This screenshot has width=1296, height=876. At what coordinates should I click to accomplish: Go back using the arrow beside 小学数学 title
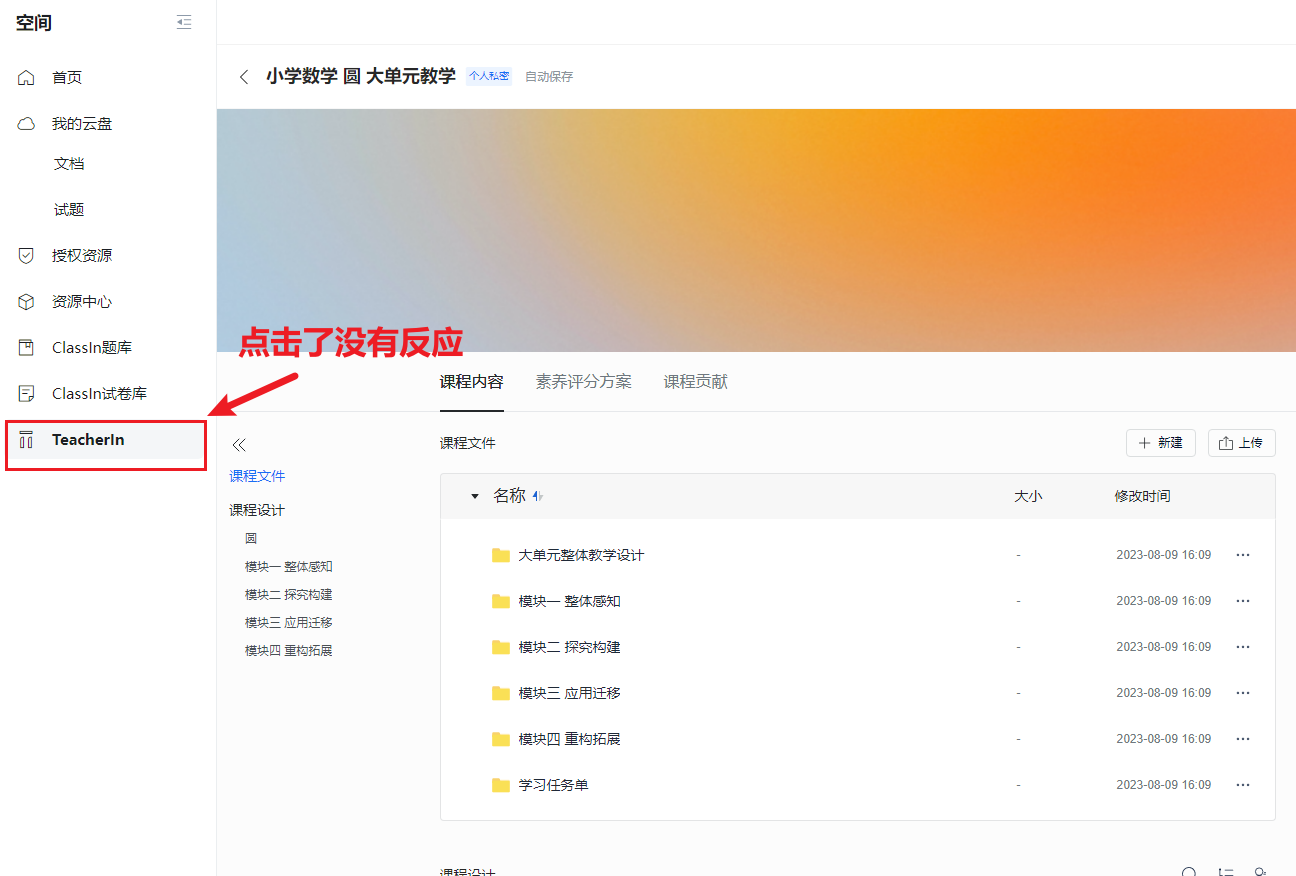click(x=244, y=77)
